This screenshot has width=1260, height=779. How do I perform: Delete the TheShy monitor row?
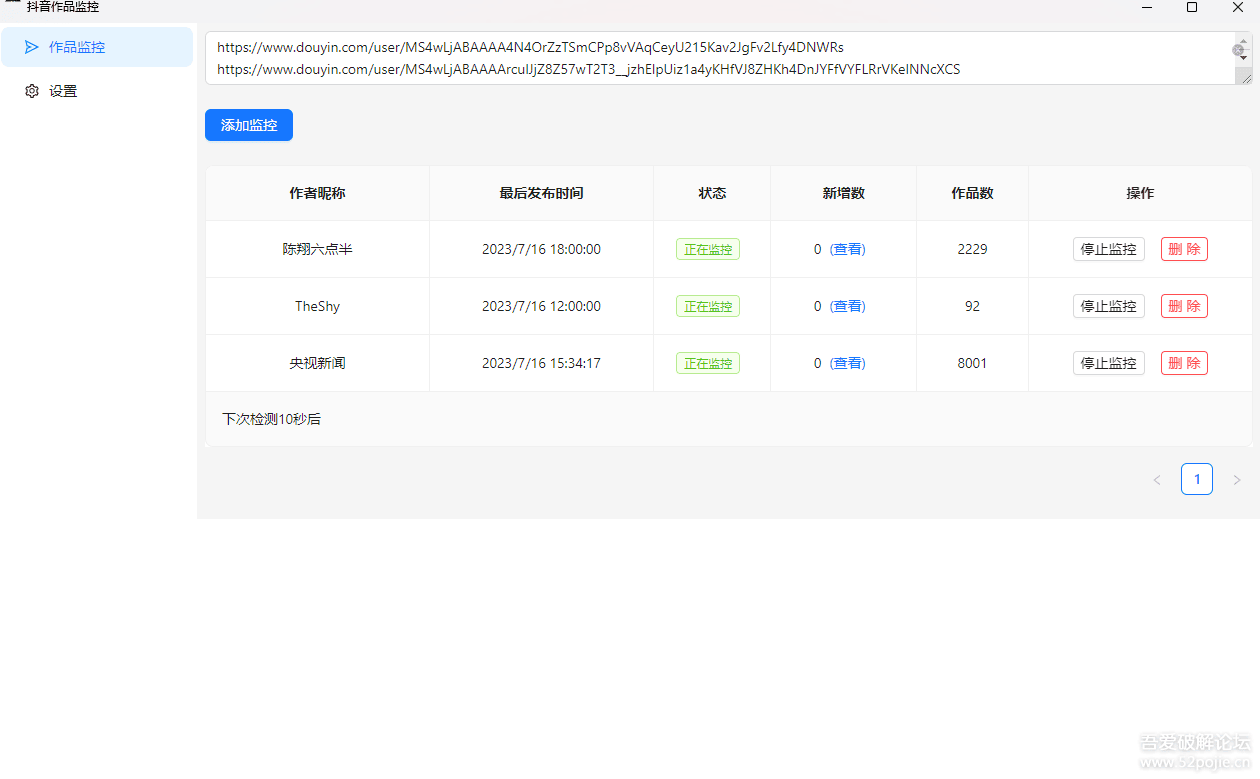1184,306
